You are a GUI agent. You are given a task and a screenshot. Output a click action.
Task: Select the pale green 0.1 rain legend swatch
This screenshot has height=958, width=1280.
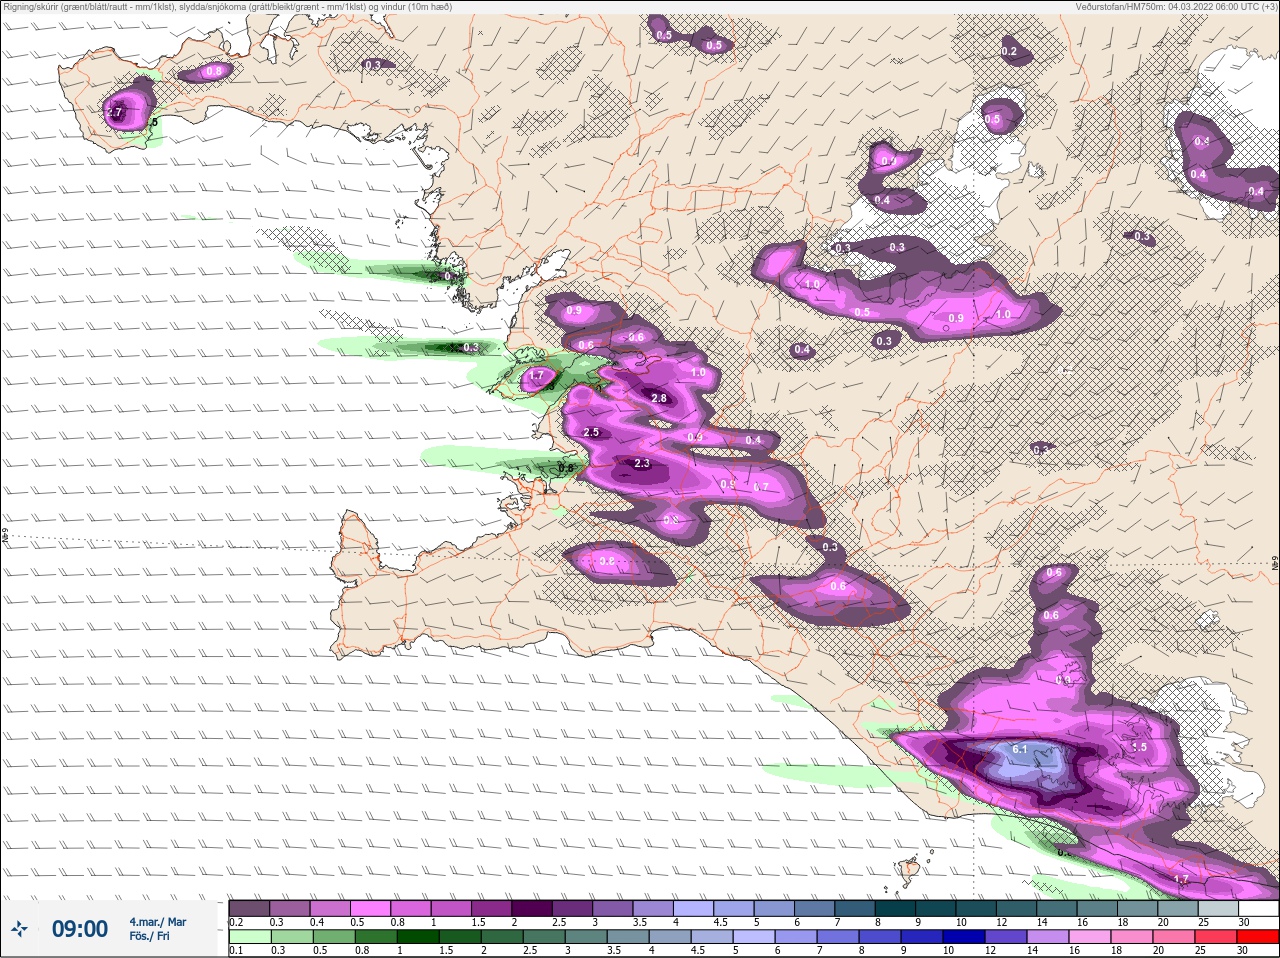pos(249,937)
